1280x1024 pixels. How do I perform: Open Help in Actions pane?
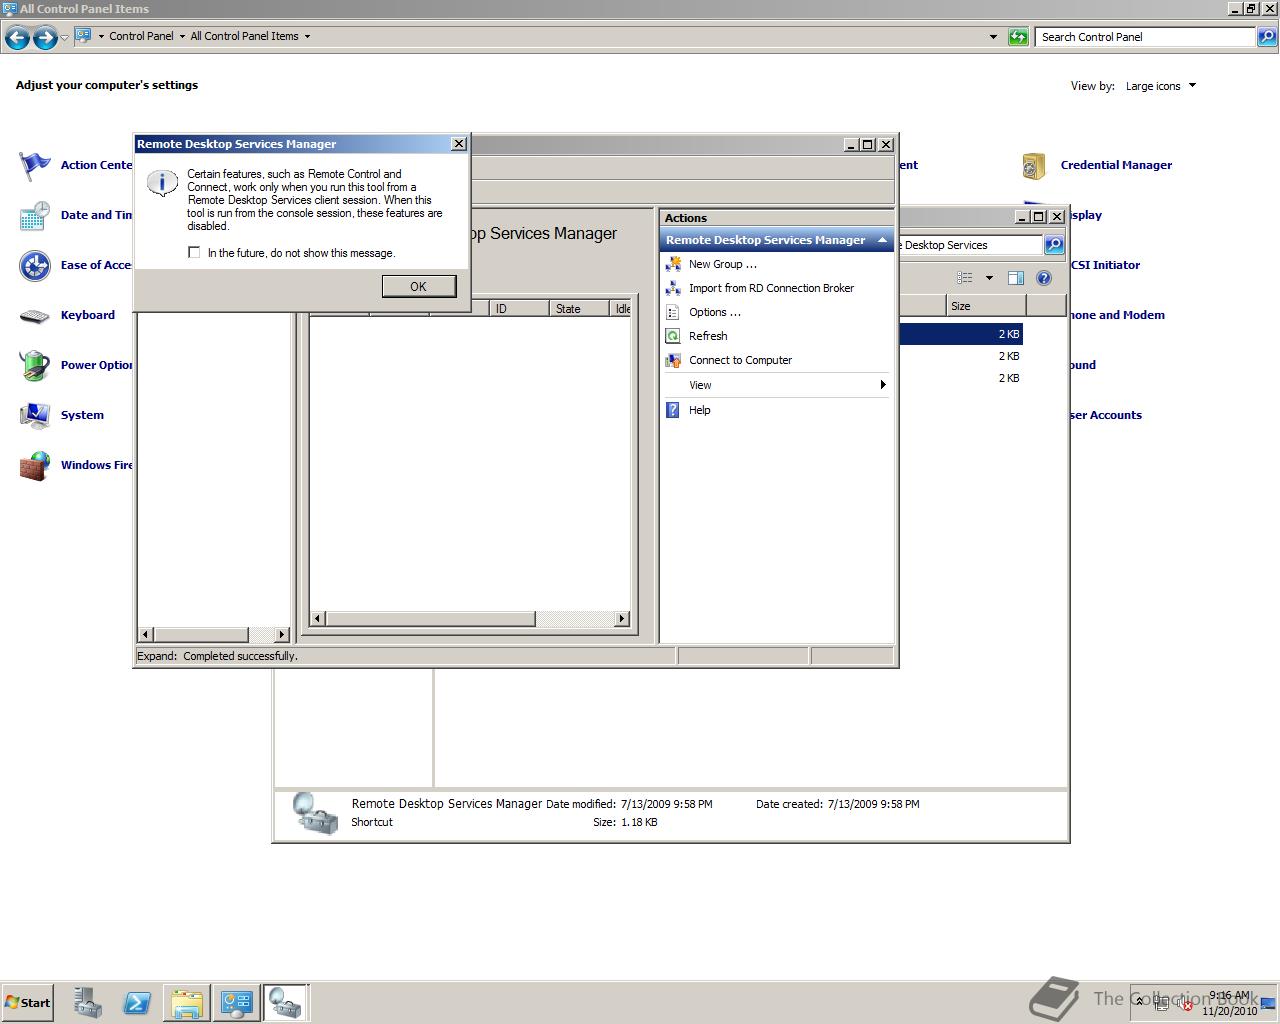[699, 410]
